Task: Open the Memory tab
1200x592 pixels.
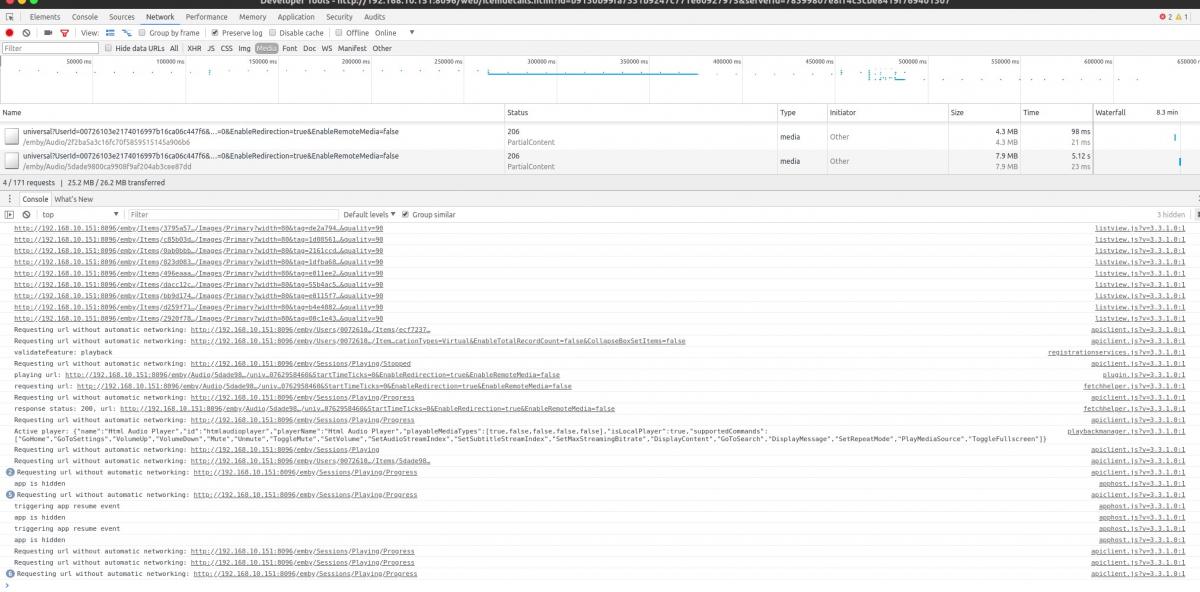Action: point(252,17)
